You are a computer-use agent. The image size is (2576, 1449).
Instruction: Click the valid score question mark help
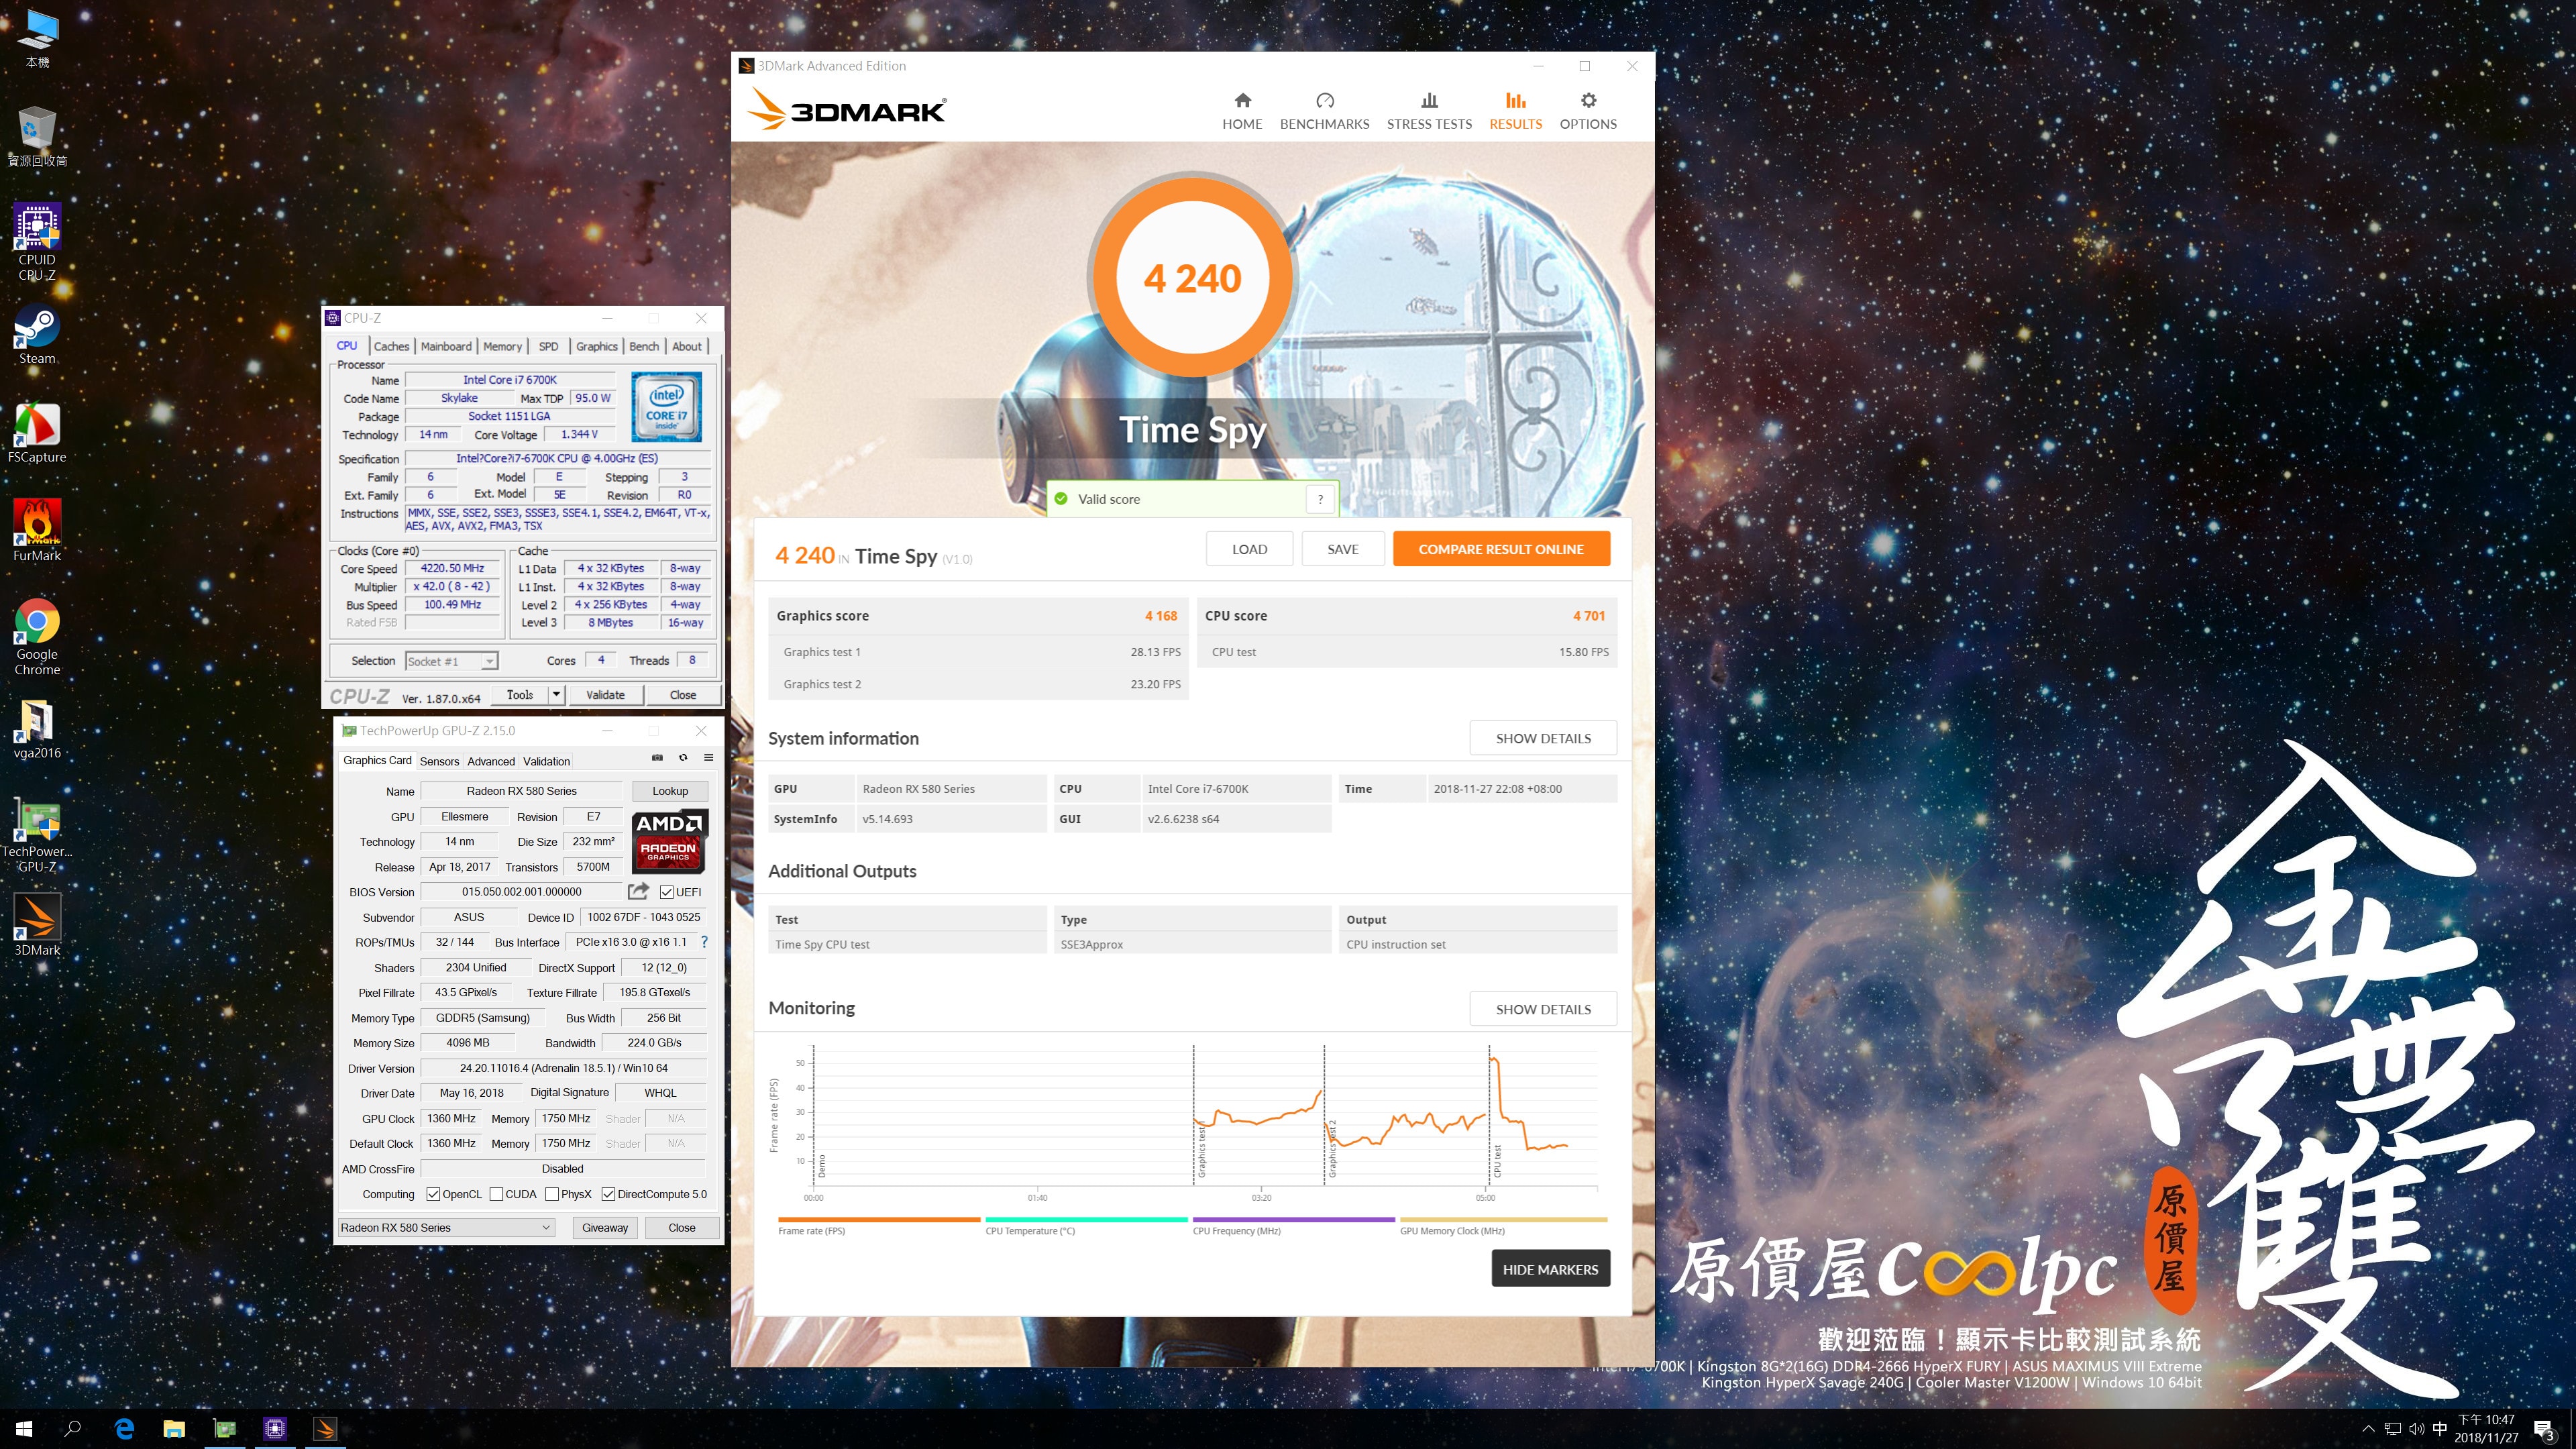[1320, 499]
